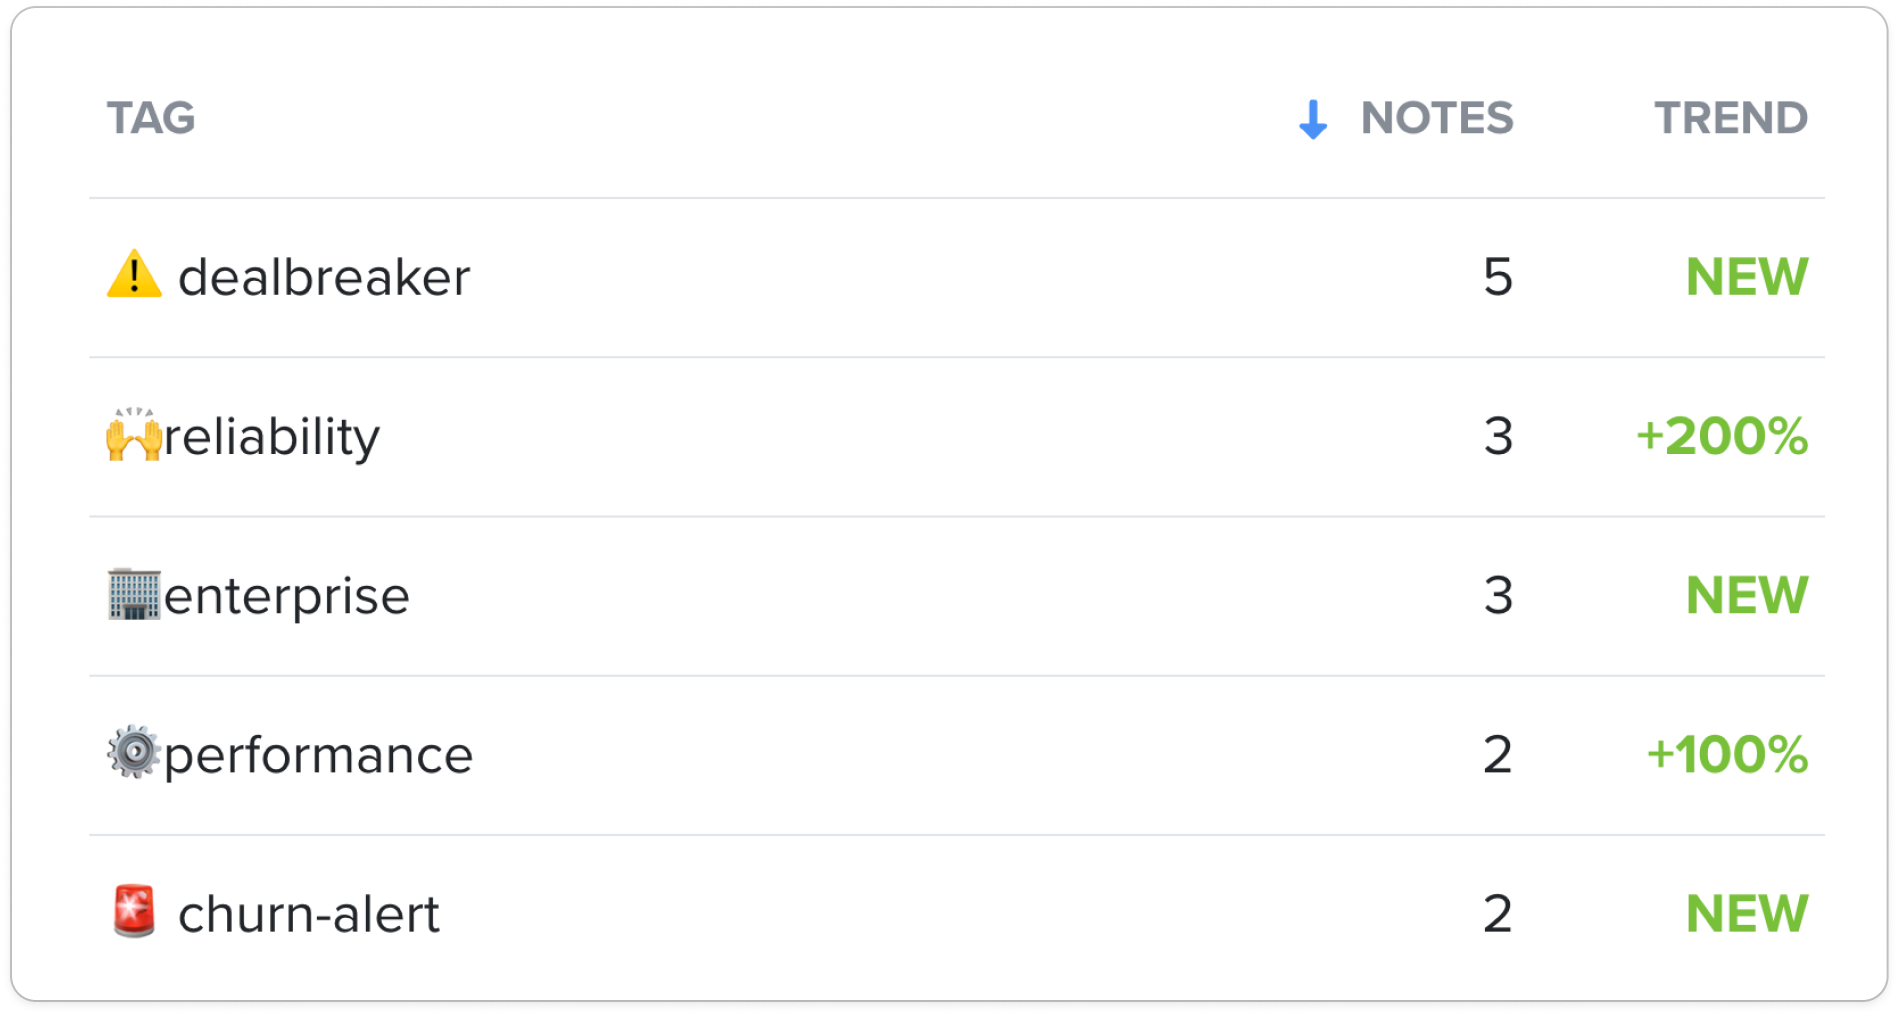Open the churn-alert tag
Viewport: 1899px width, 1016px height.
click(309, 914)
